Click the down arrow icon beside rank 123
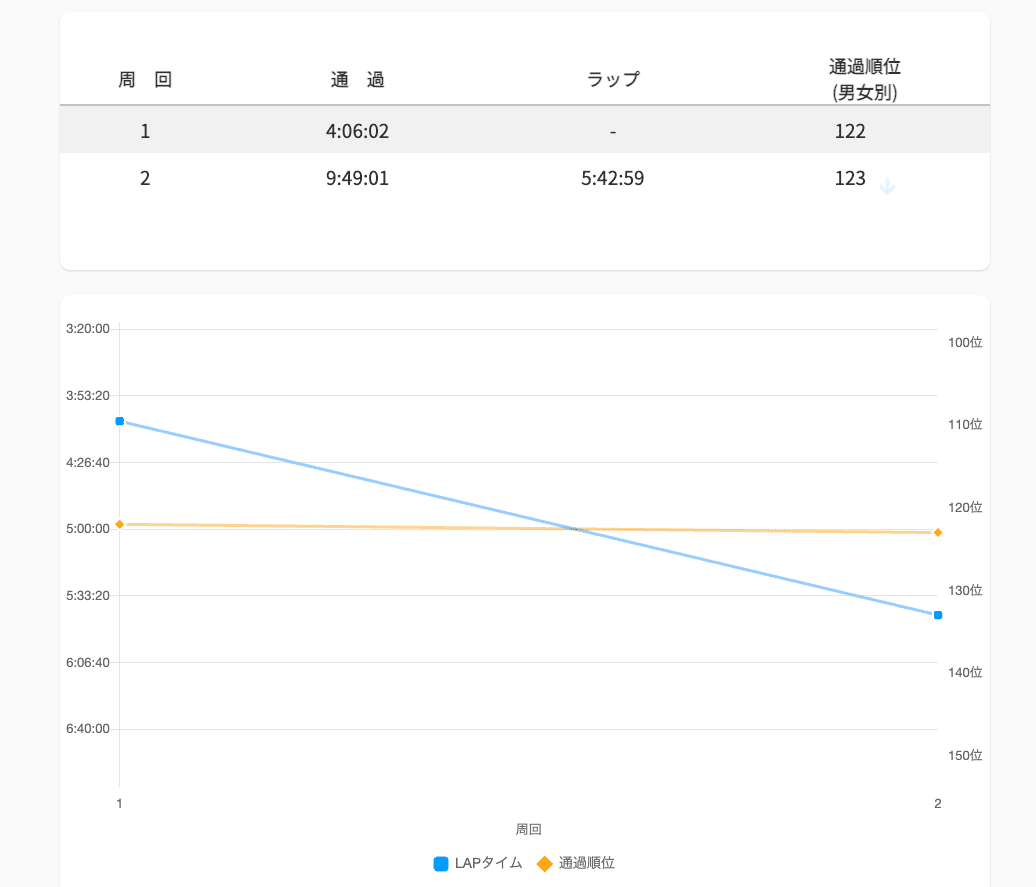Image resolution: width=1036 pixels, height=887 pixels. 886,186
